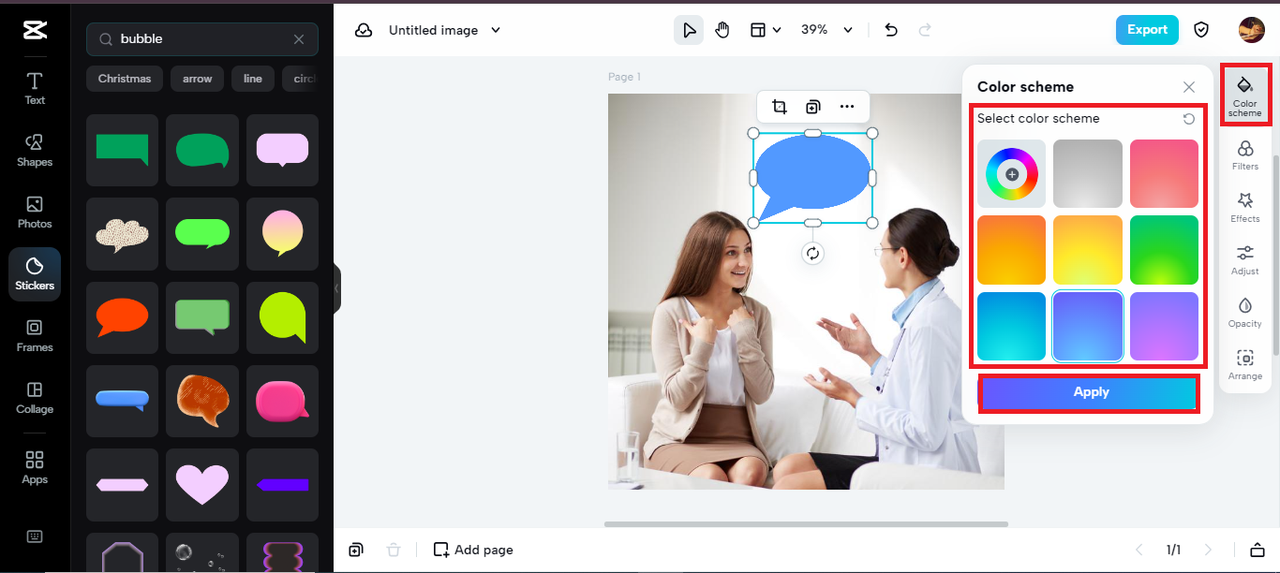Click the Add page button
This screenshot has height=573, width=1280.
(x=473, y=550)
